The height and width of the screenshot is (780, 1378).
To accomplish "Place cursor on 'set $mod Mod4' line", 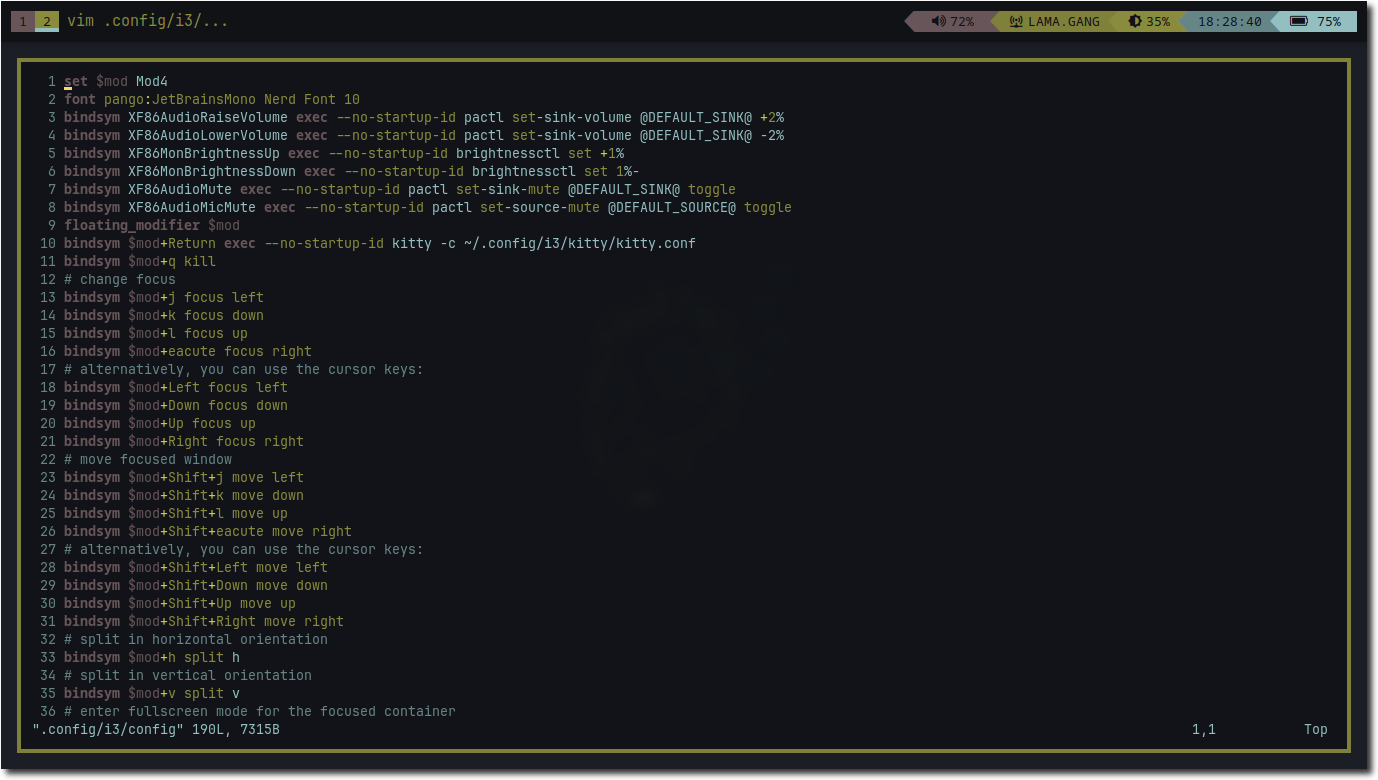I will click(x=116, y=81).
